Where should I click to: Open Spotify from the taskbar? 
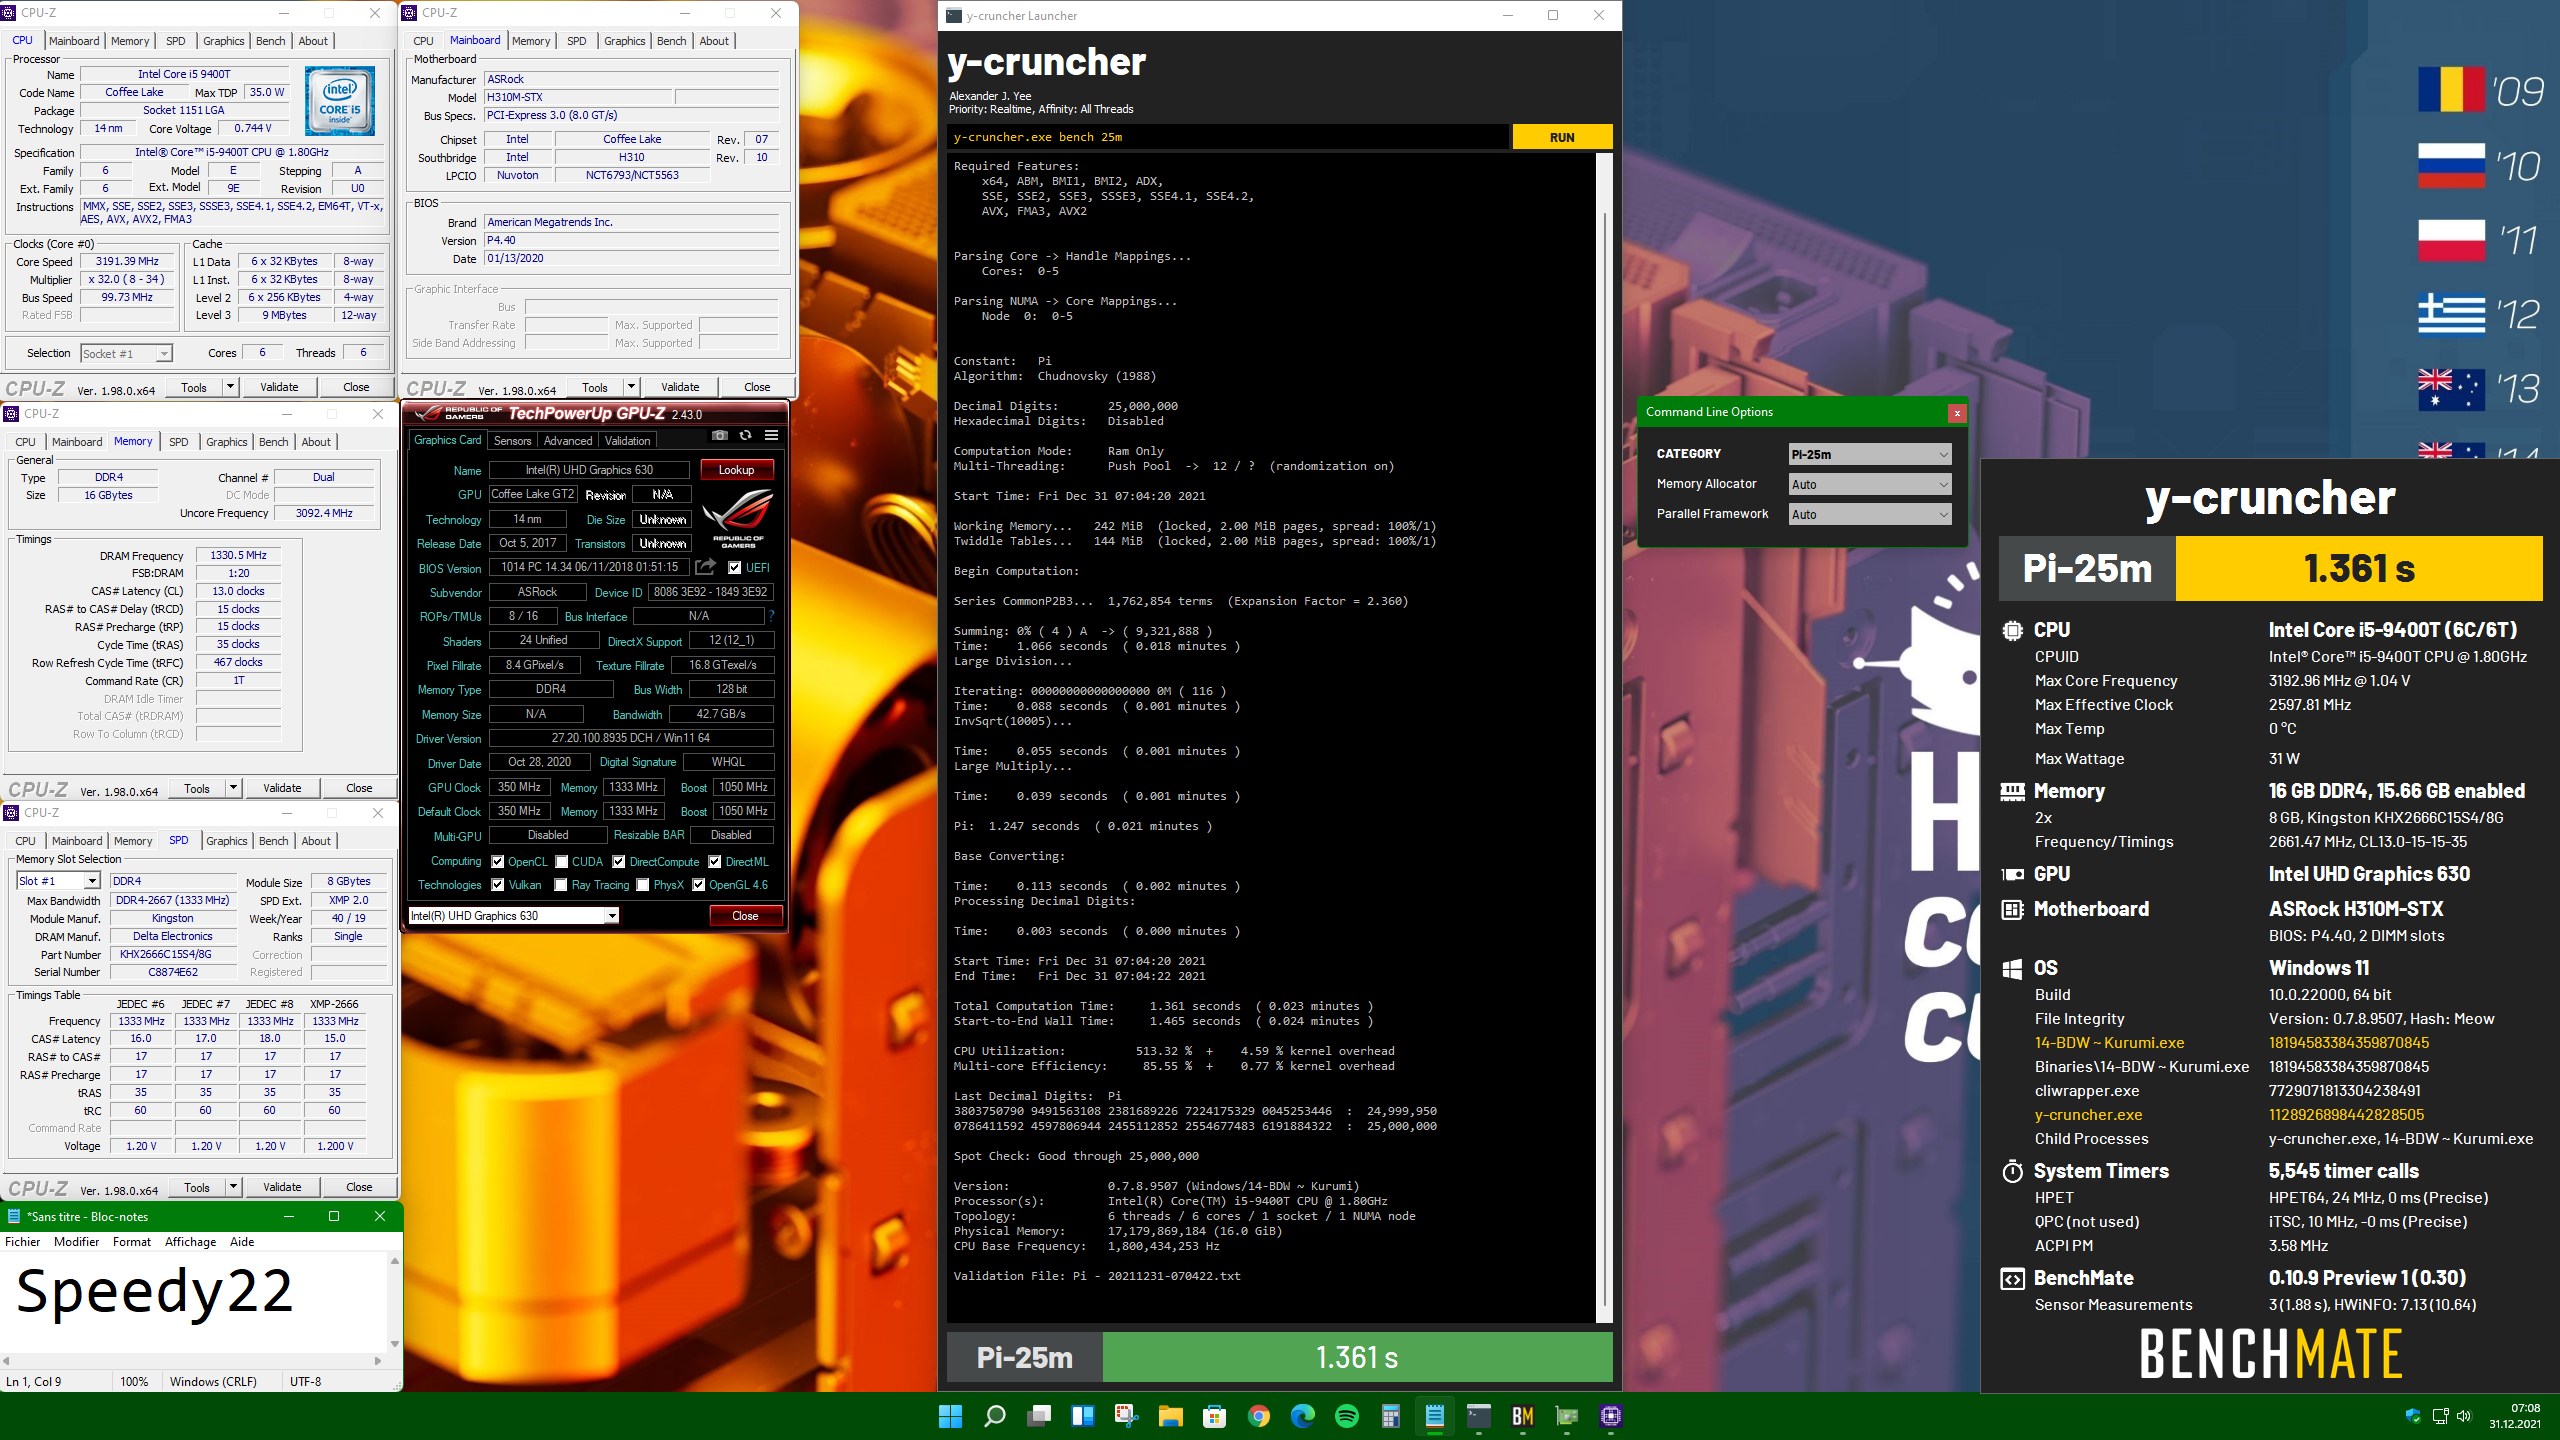[x=1347, y=1416]
